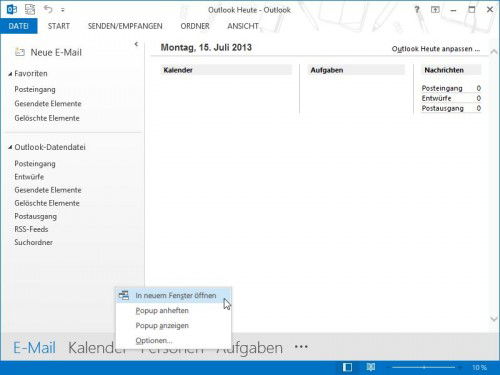This screenshot has height=375, width=500.
Task: Open the SENDEN/EMPFANGEN ribbon tab
Action: pyautogui.click(x=125, y=26)
